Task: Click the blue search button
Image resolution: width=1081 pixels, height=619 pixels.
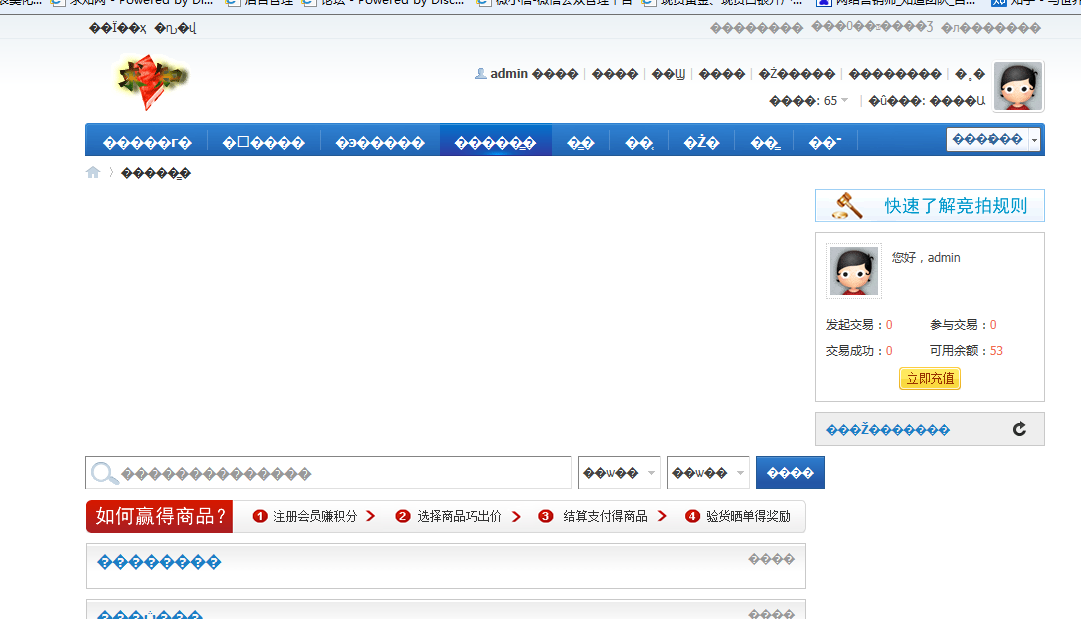Action: (790, 473)
